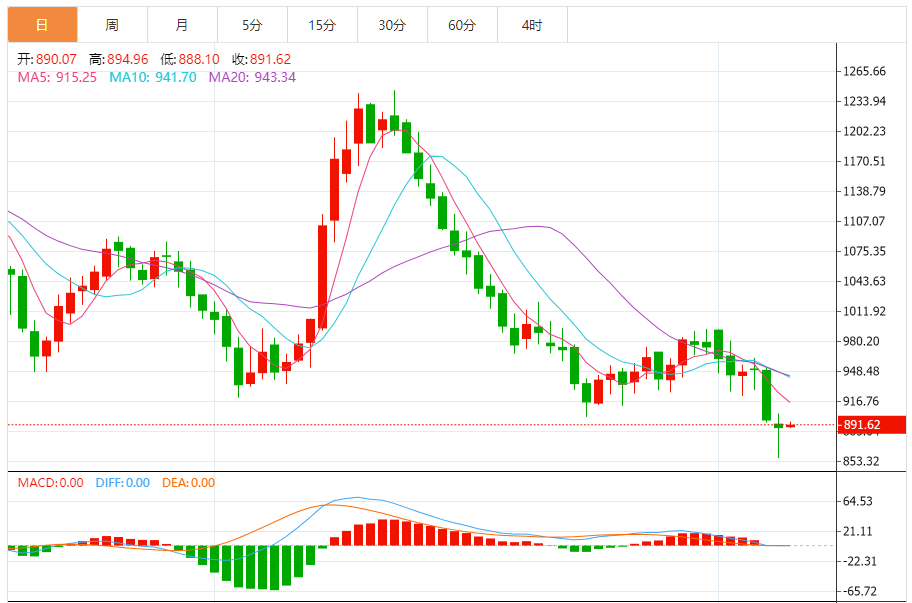Click the DEA:0.00 label
This screenshot has width=912, height=603.
pyautogui.click(x=188, y=483)
